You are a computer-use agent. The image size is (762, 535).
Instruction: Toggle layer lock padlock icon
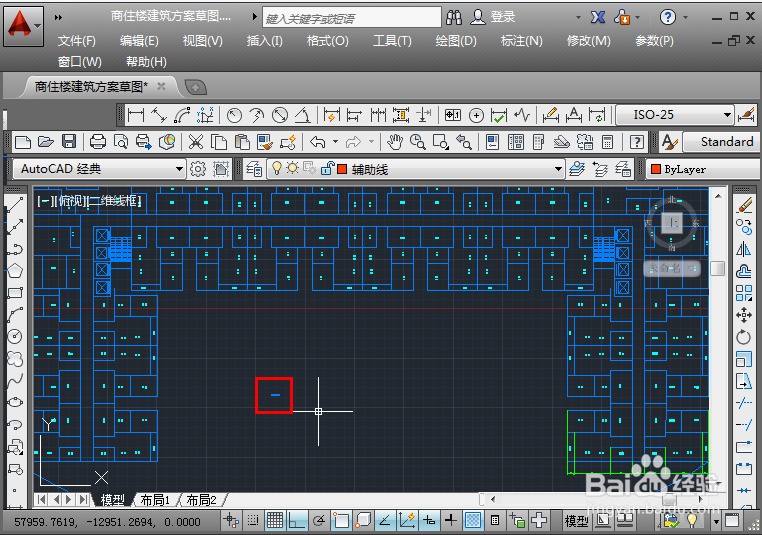(328, 168)
